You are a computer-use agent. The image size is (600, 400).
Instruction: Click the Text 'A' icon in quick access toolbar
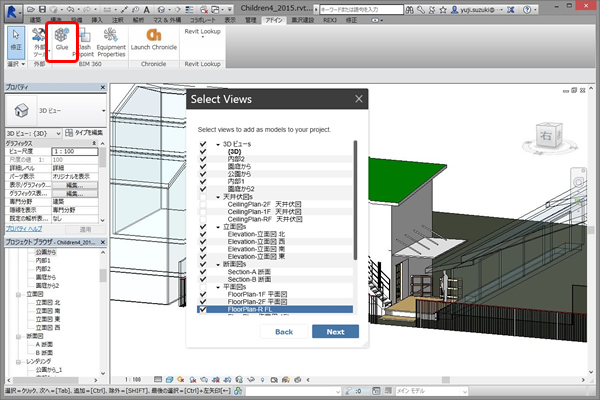147,10
